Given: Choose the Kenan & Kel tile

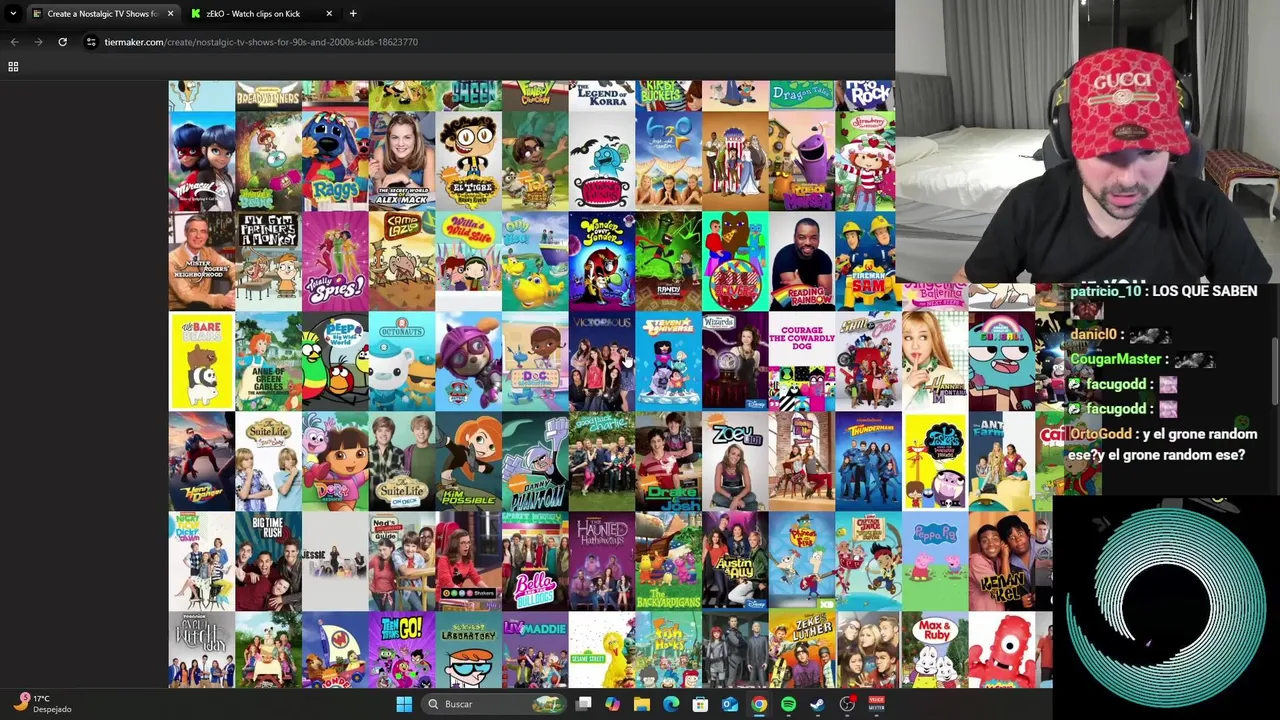Looking at the screenshot, I should (1002, 561).
